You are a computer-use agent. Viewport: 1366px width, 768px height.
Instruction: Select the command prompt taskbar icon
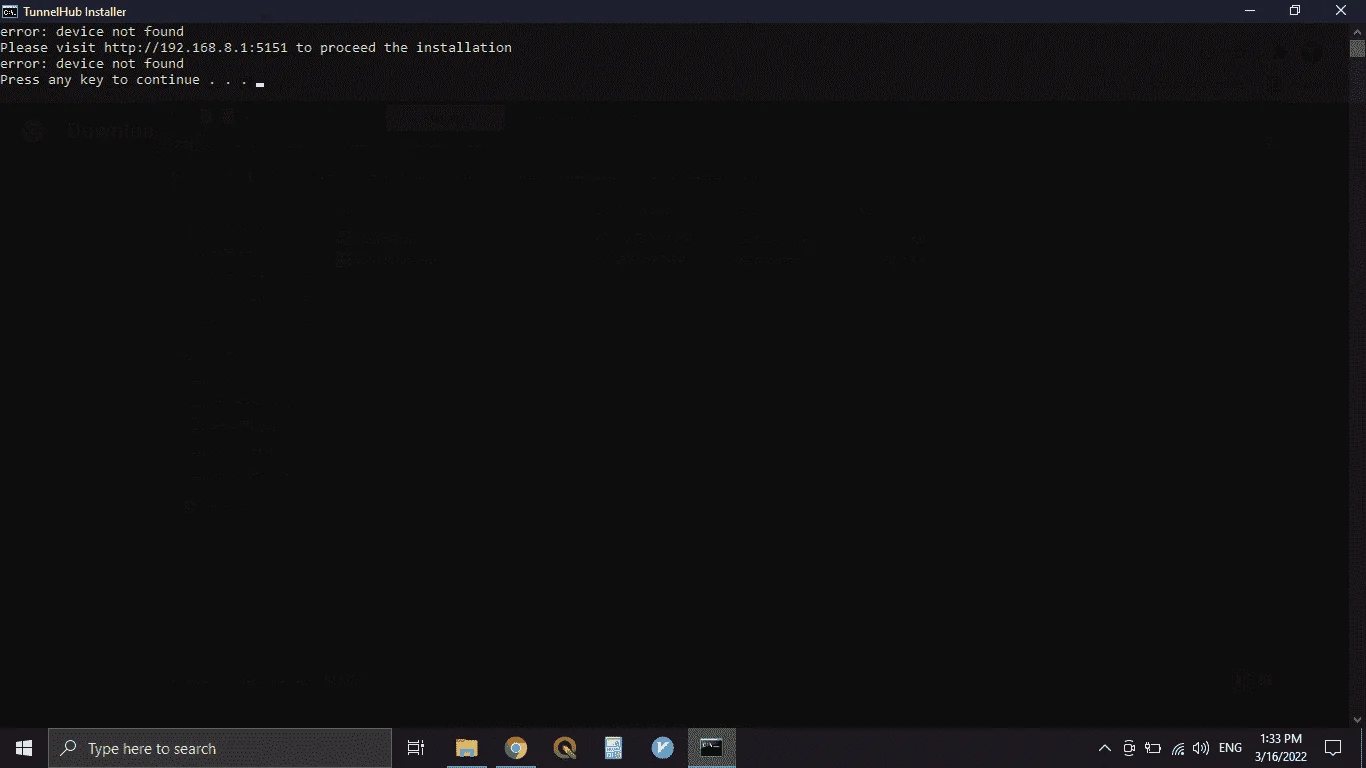click(x=711, y=748)
